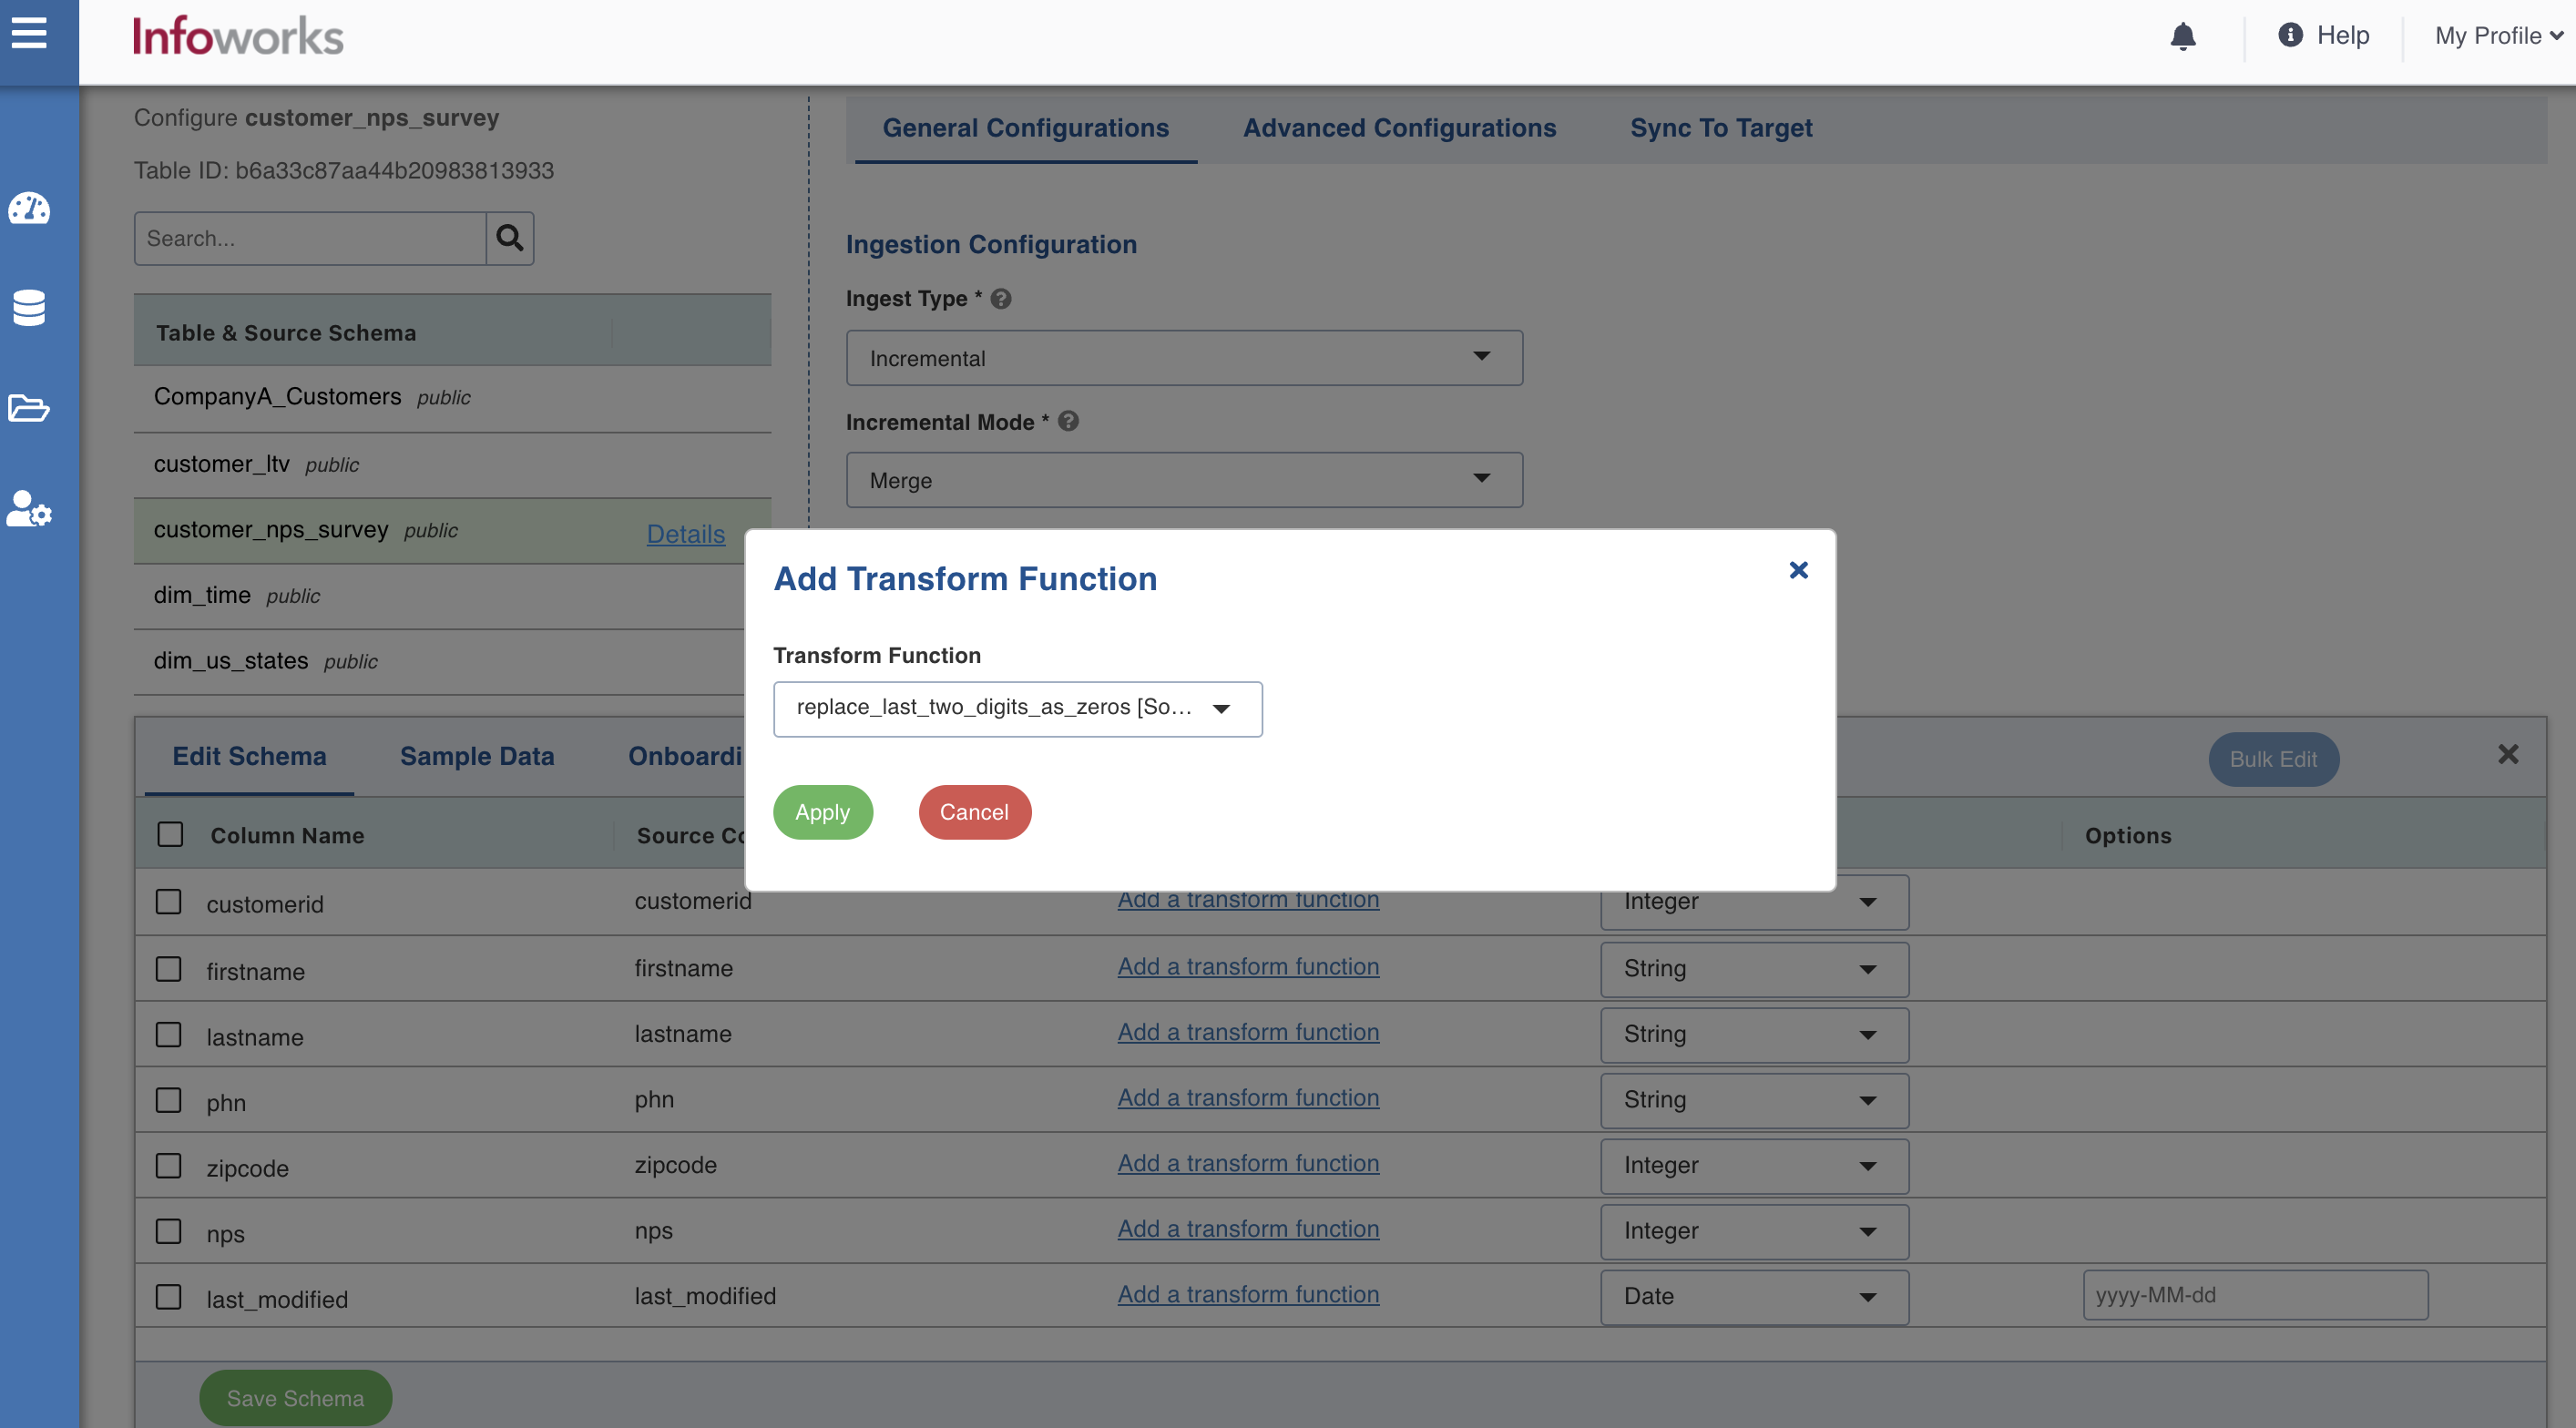
Task: Add a transform function for nps
Action: tap(1248, 1229)
